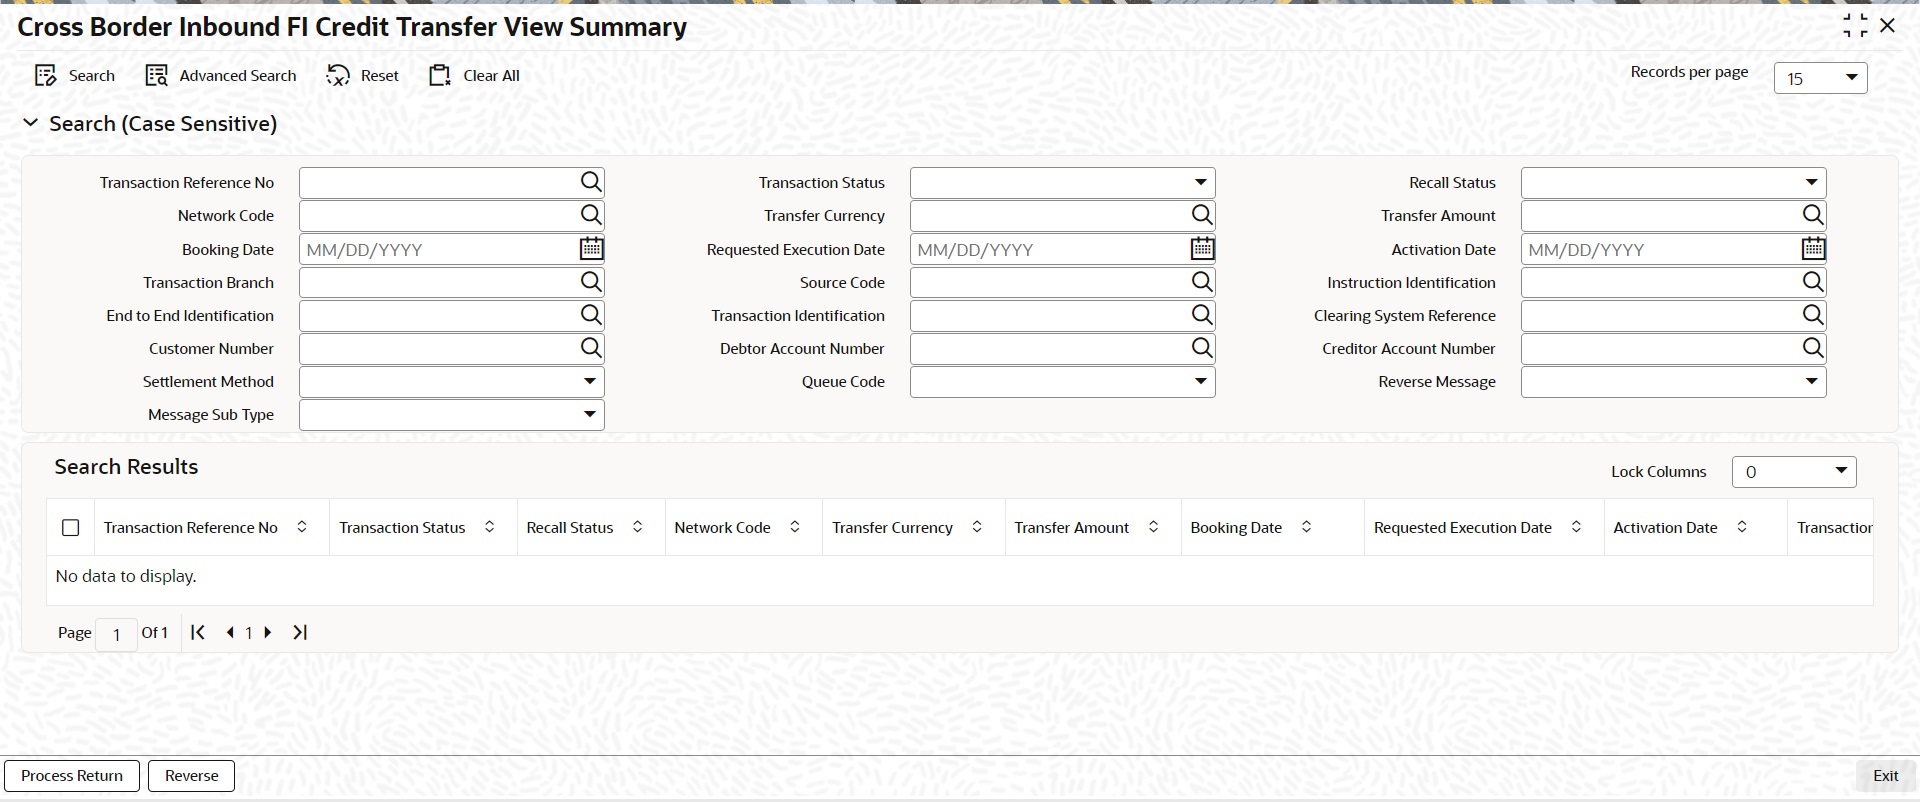Open Queue Code dropdown
The height and width of the screenshot is (802, 1920).
1062,381
